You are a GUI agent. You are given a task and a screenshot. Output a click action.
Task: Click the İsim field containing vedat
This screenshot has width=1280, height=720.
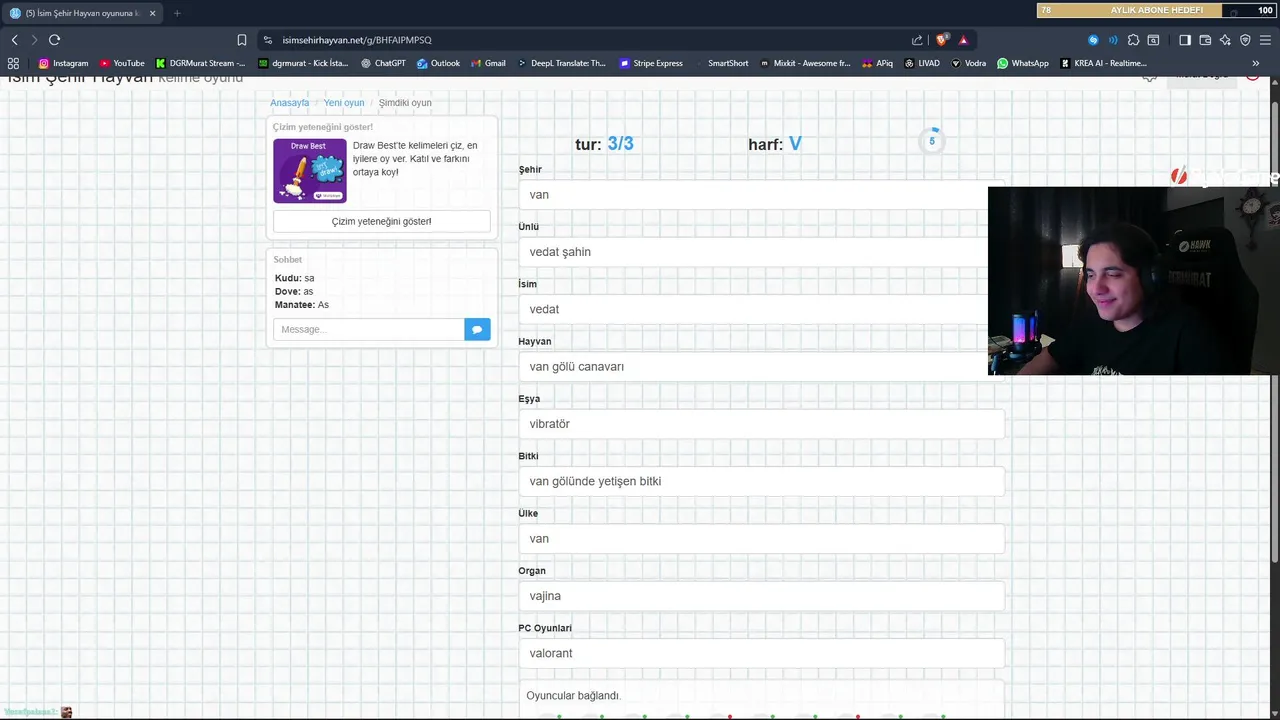point(761,309)
